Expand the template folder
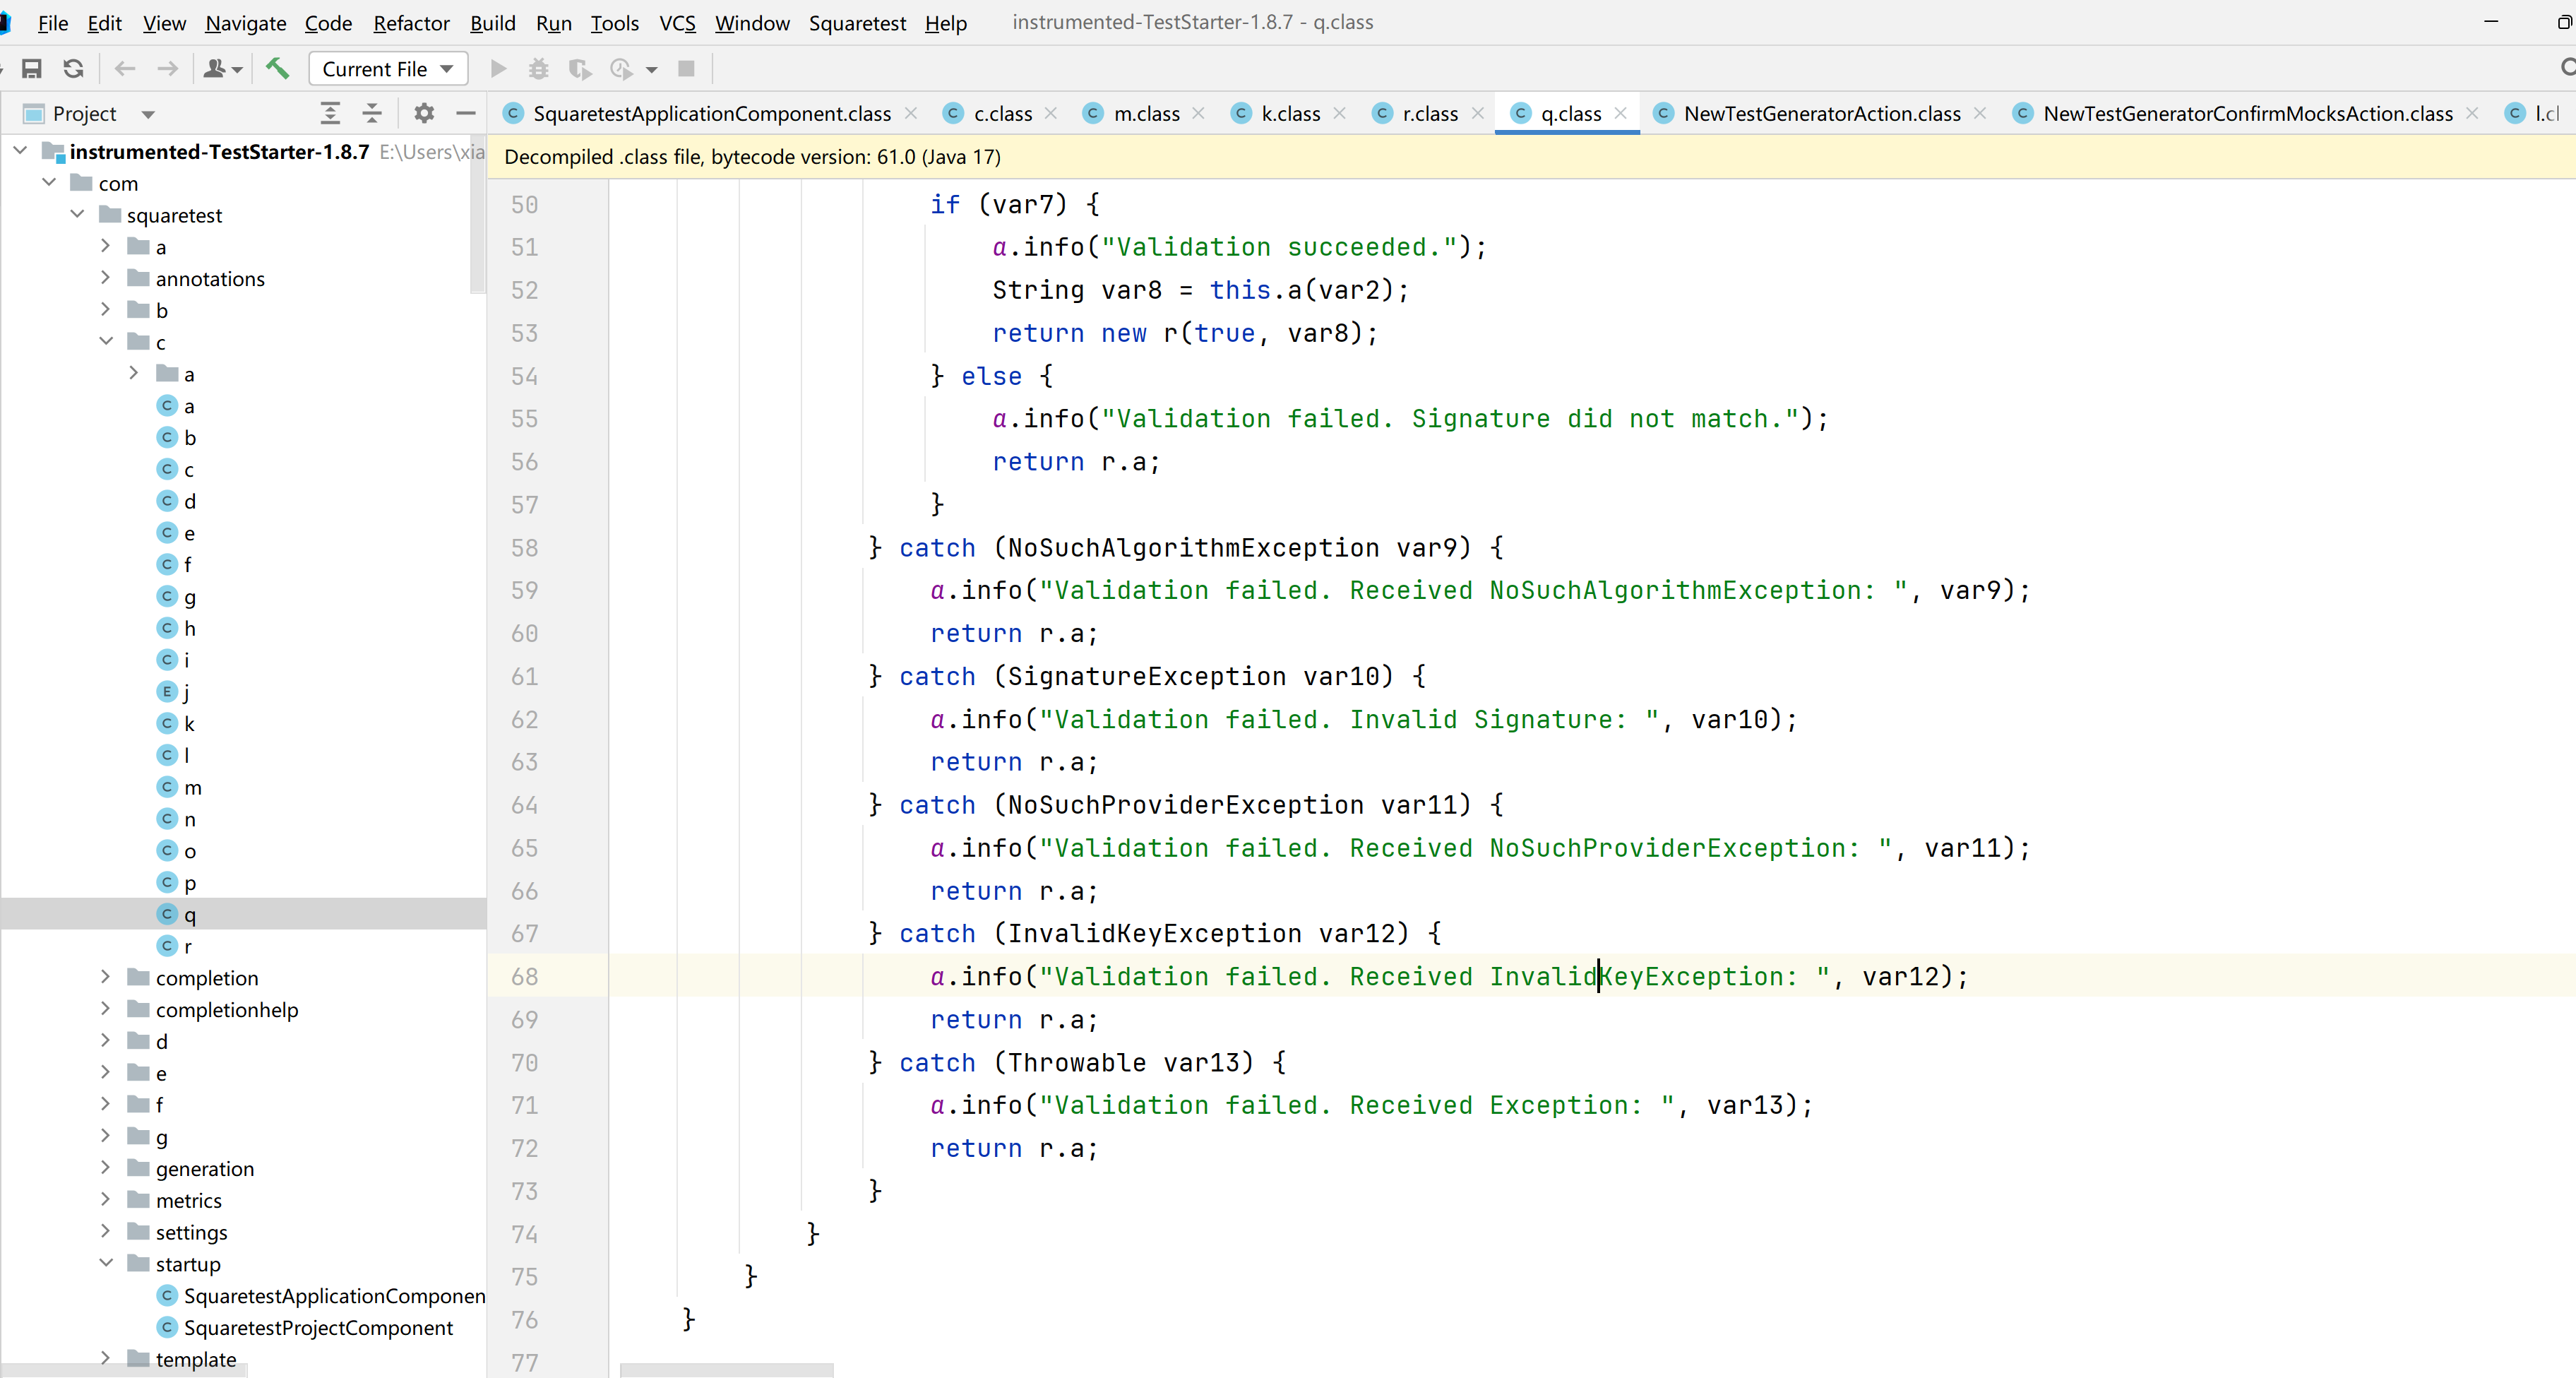This screenshot has height=1378, width=2576. click(x=105, y=1357)
